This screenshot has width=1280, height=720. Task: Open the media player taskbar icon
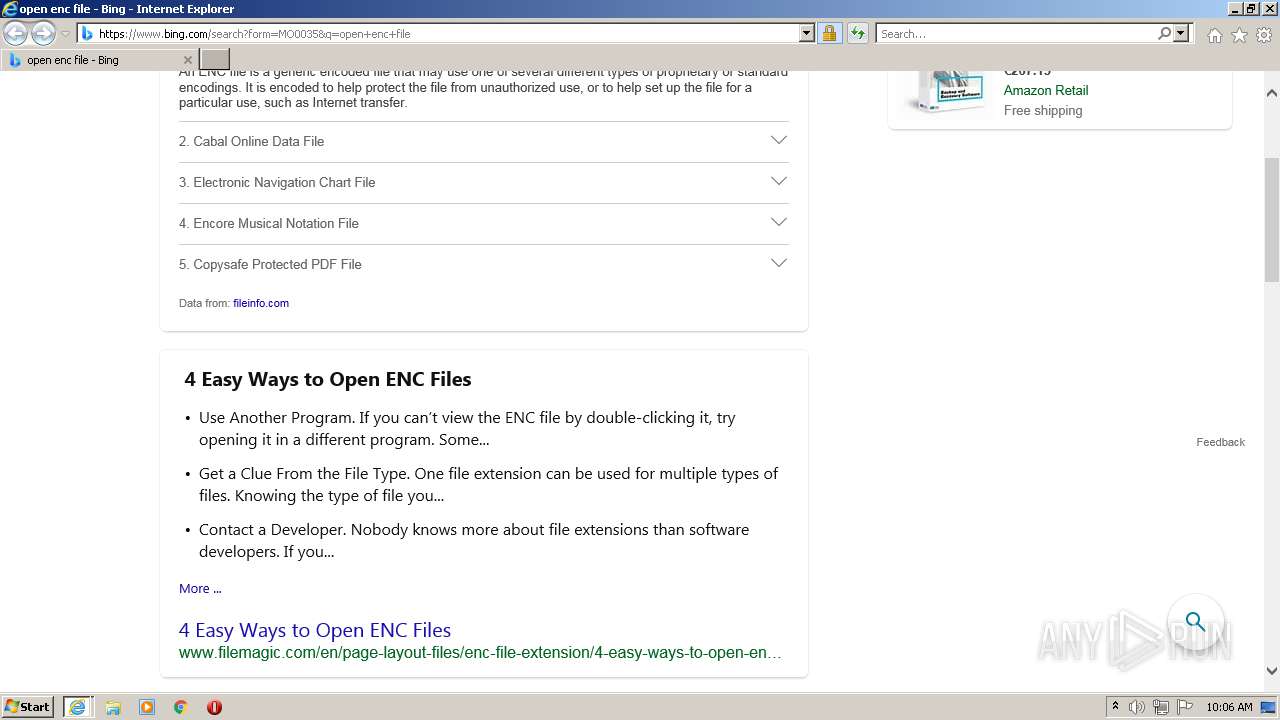[147, 707]
